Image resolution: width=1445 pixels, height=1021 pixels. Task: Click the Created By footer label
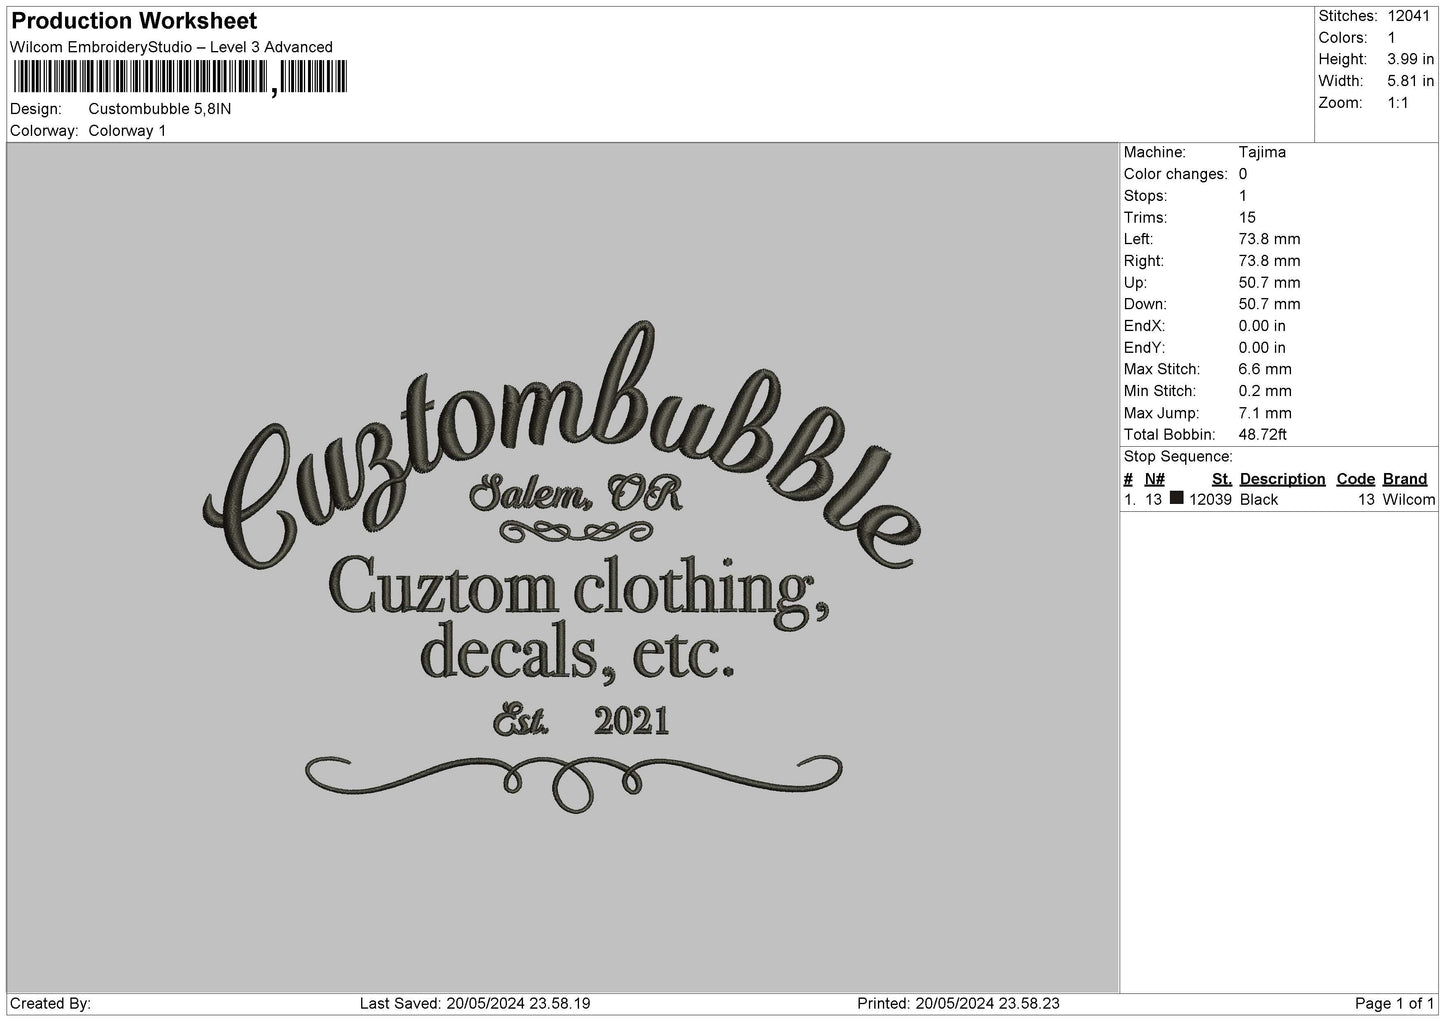(51, 1004)
